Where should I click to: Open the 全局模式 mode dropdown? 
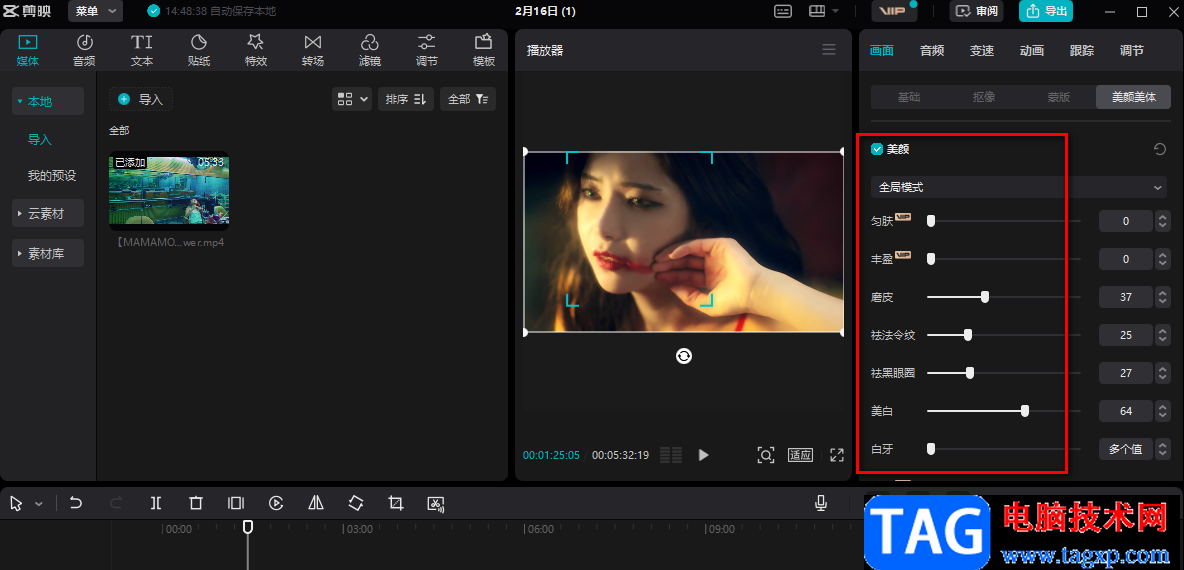1019,187
